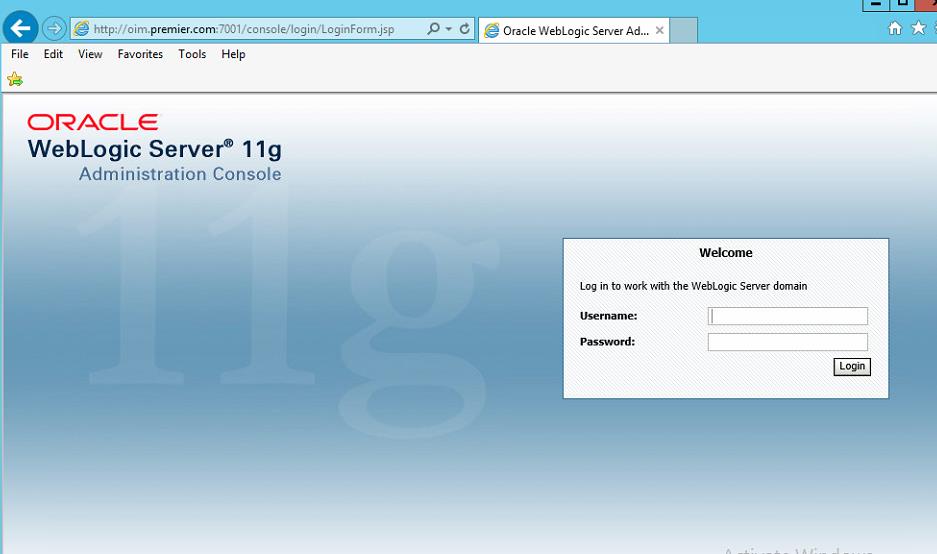Image resolution: width=937 pixels, height=554 pixels.
Task: Click the Username: label
Action: coord(608,316)
